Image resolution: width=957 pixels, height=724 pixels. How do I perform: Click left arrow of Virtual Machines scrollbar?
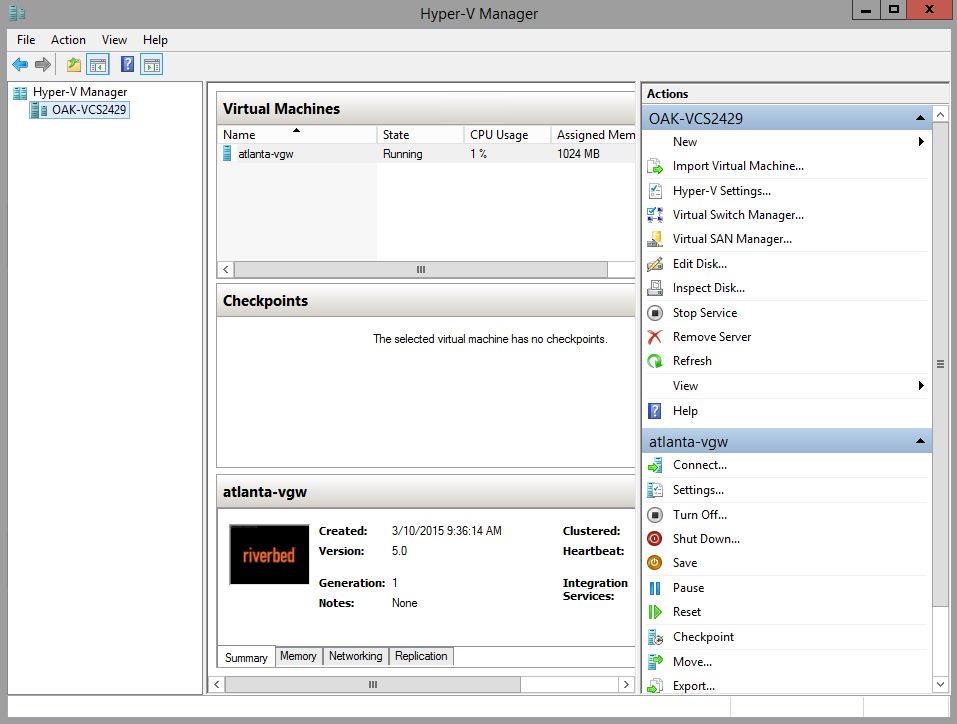coord(226,269)
